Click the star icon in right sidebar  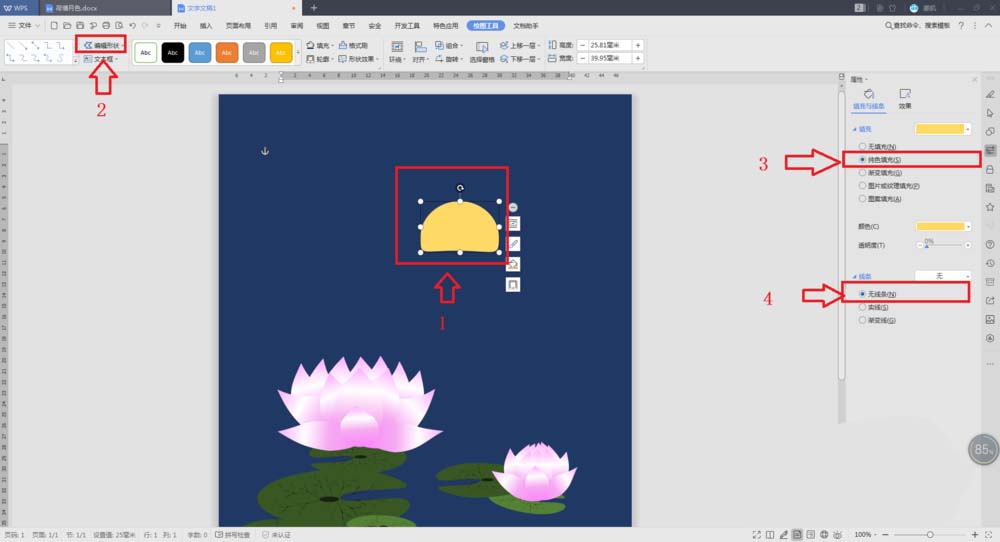pos(990,207)
